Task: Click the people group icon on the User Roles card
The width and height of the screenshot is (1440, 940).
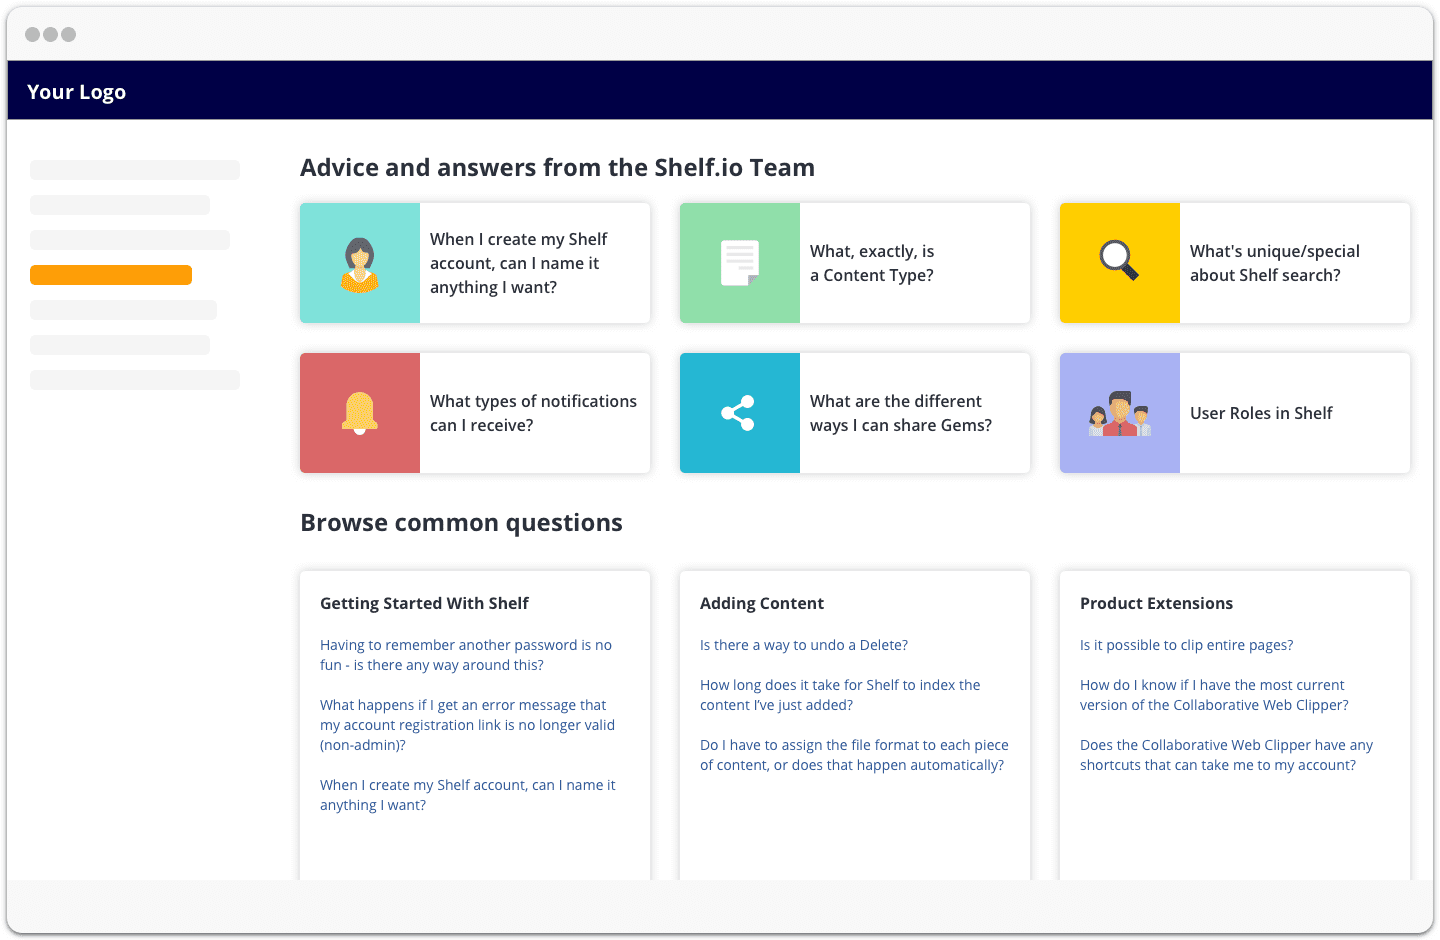Action: [1120, 414]
